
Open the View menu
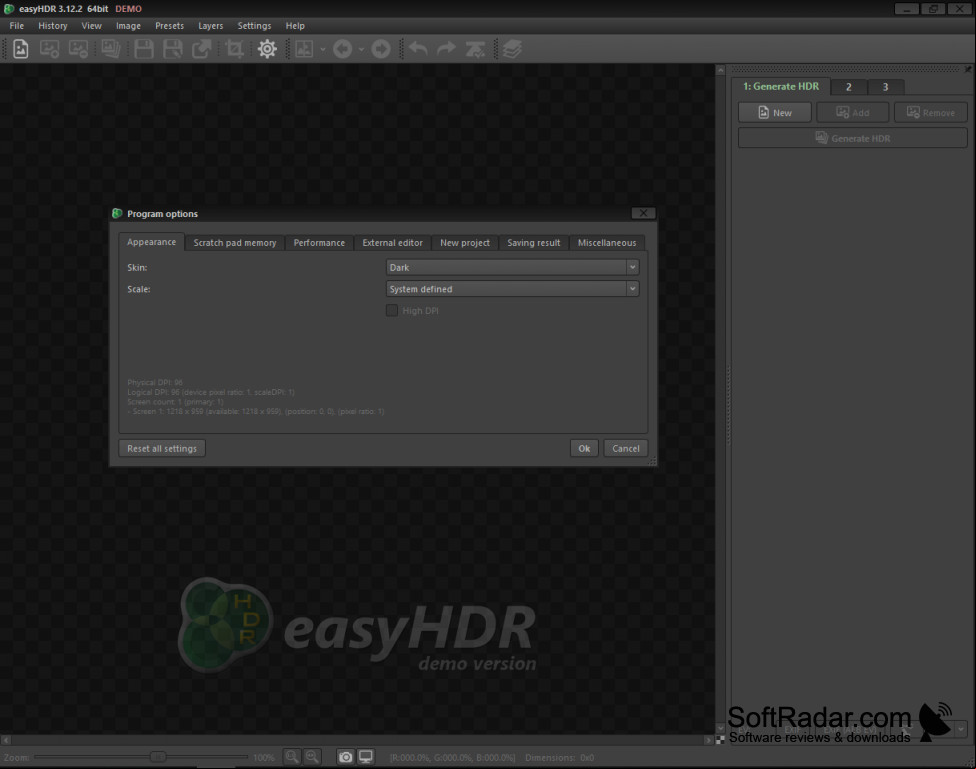(92, 26)
